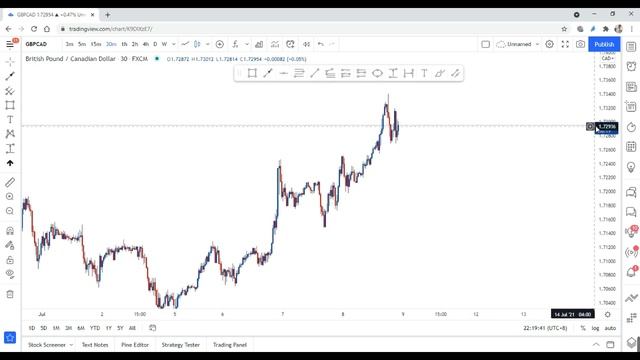Expand the Unnamed layout dropdown
Viewport: 640px width, 360px height.
pyautogui.click(x=538, y=44)
